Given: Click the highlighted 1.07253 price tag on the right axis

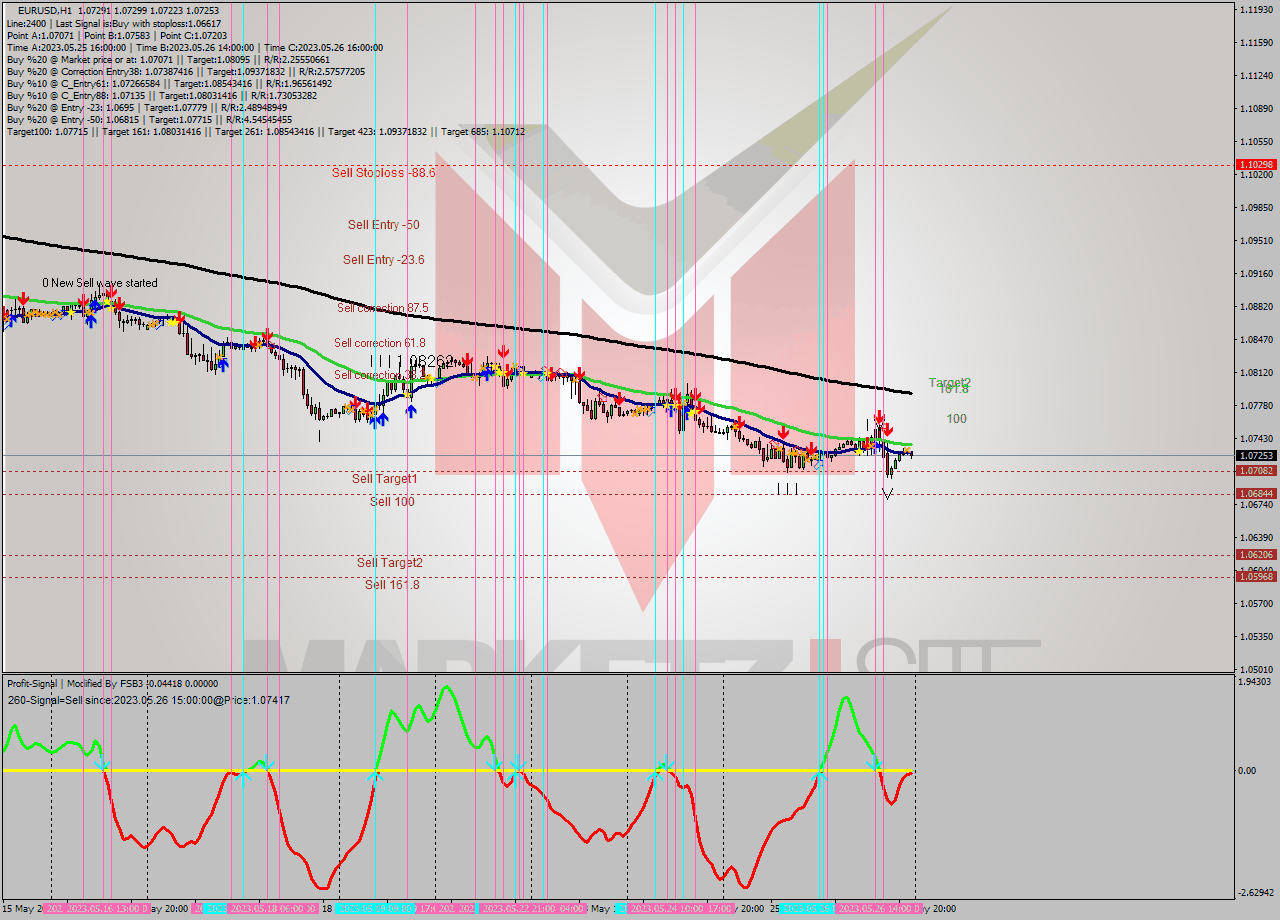Looking at the screenshot, I should click(x=1252, y=455).
